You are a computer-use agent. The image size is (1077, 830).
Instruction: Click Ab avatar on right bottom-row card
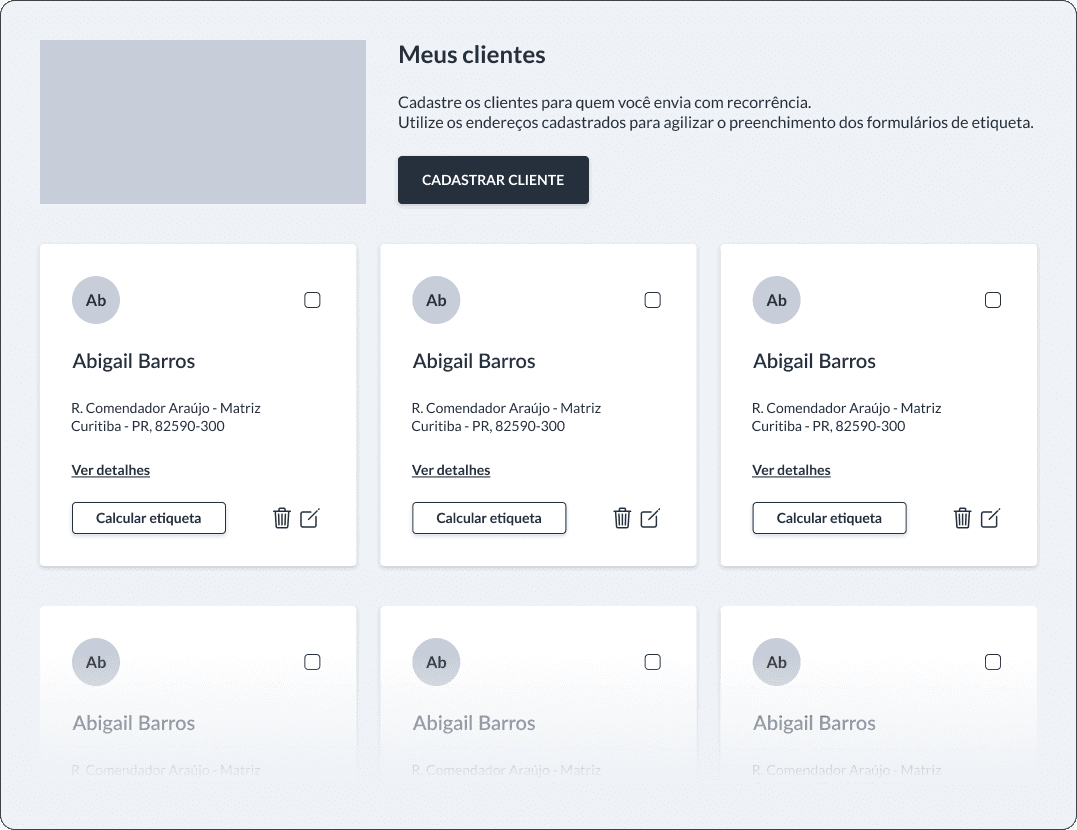point(777,662)
